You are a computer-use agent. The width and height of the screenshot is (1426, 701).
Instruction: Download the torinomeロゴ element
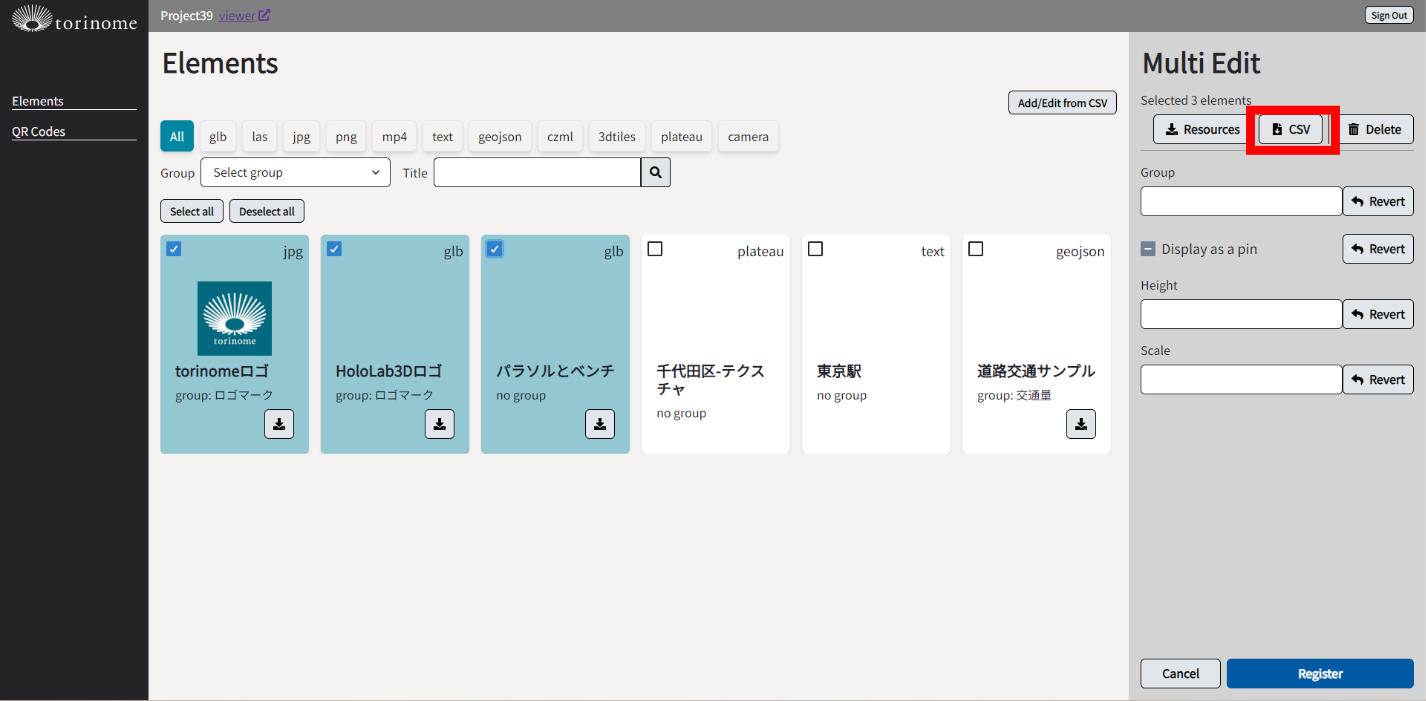click(x=279, y=424)
